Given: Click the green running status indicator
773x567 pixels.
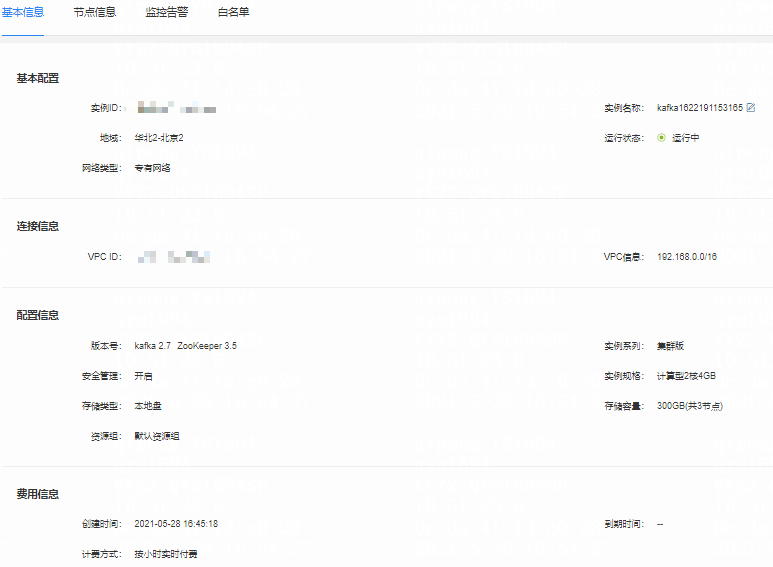Looking at the screenshot, I should 661,138.
